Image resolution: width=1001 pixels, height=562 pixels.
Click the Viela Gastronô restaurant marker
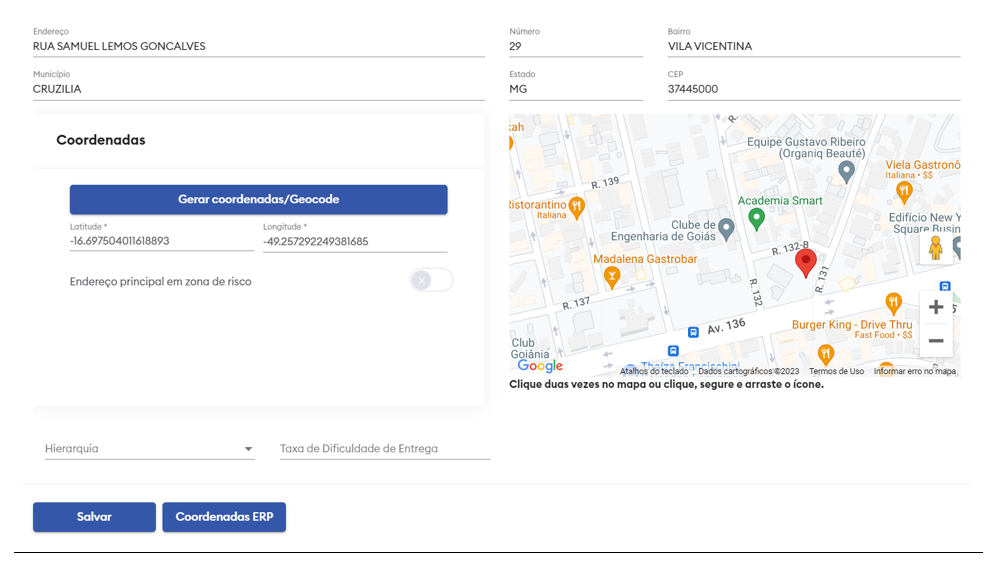904,190
